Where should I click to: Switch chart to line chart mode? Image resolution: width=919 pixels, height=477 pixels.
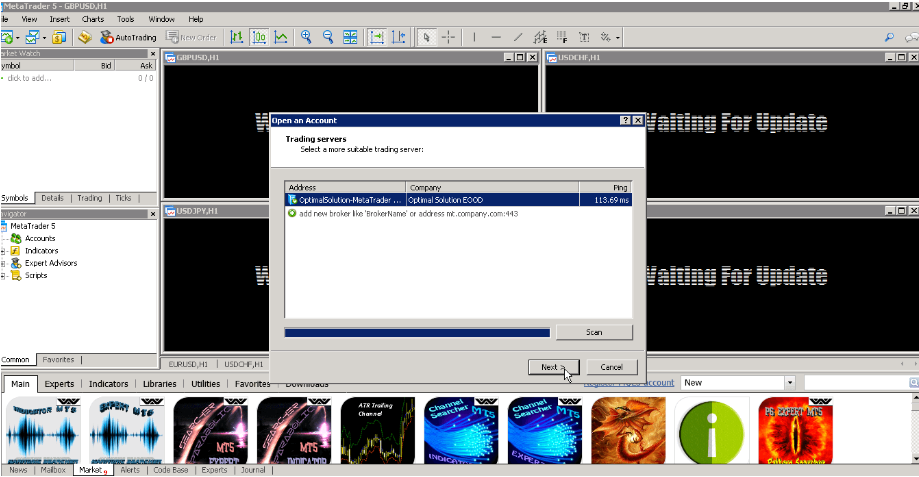pos(281,37)
